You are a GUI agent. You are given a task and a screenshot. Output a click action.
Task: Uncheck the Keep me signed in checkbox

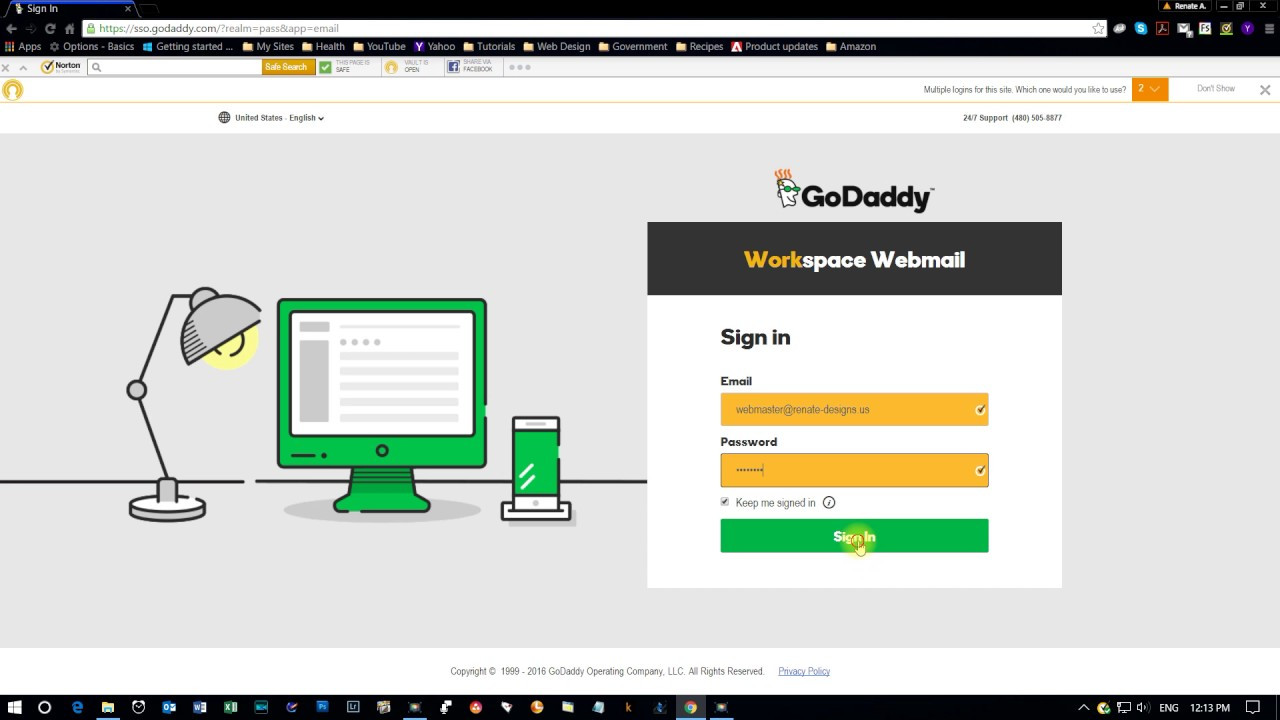click(x=724, y=502)
